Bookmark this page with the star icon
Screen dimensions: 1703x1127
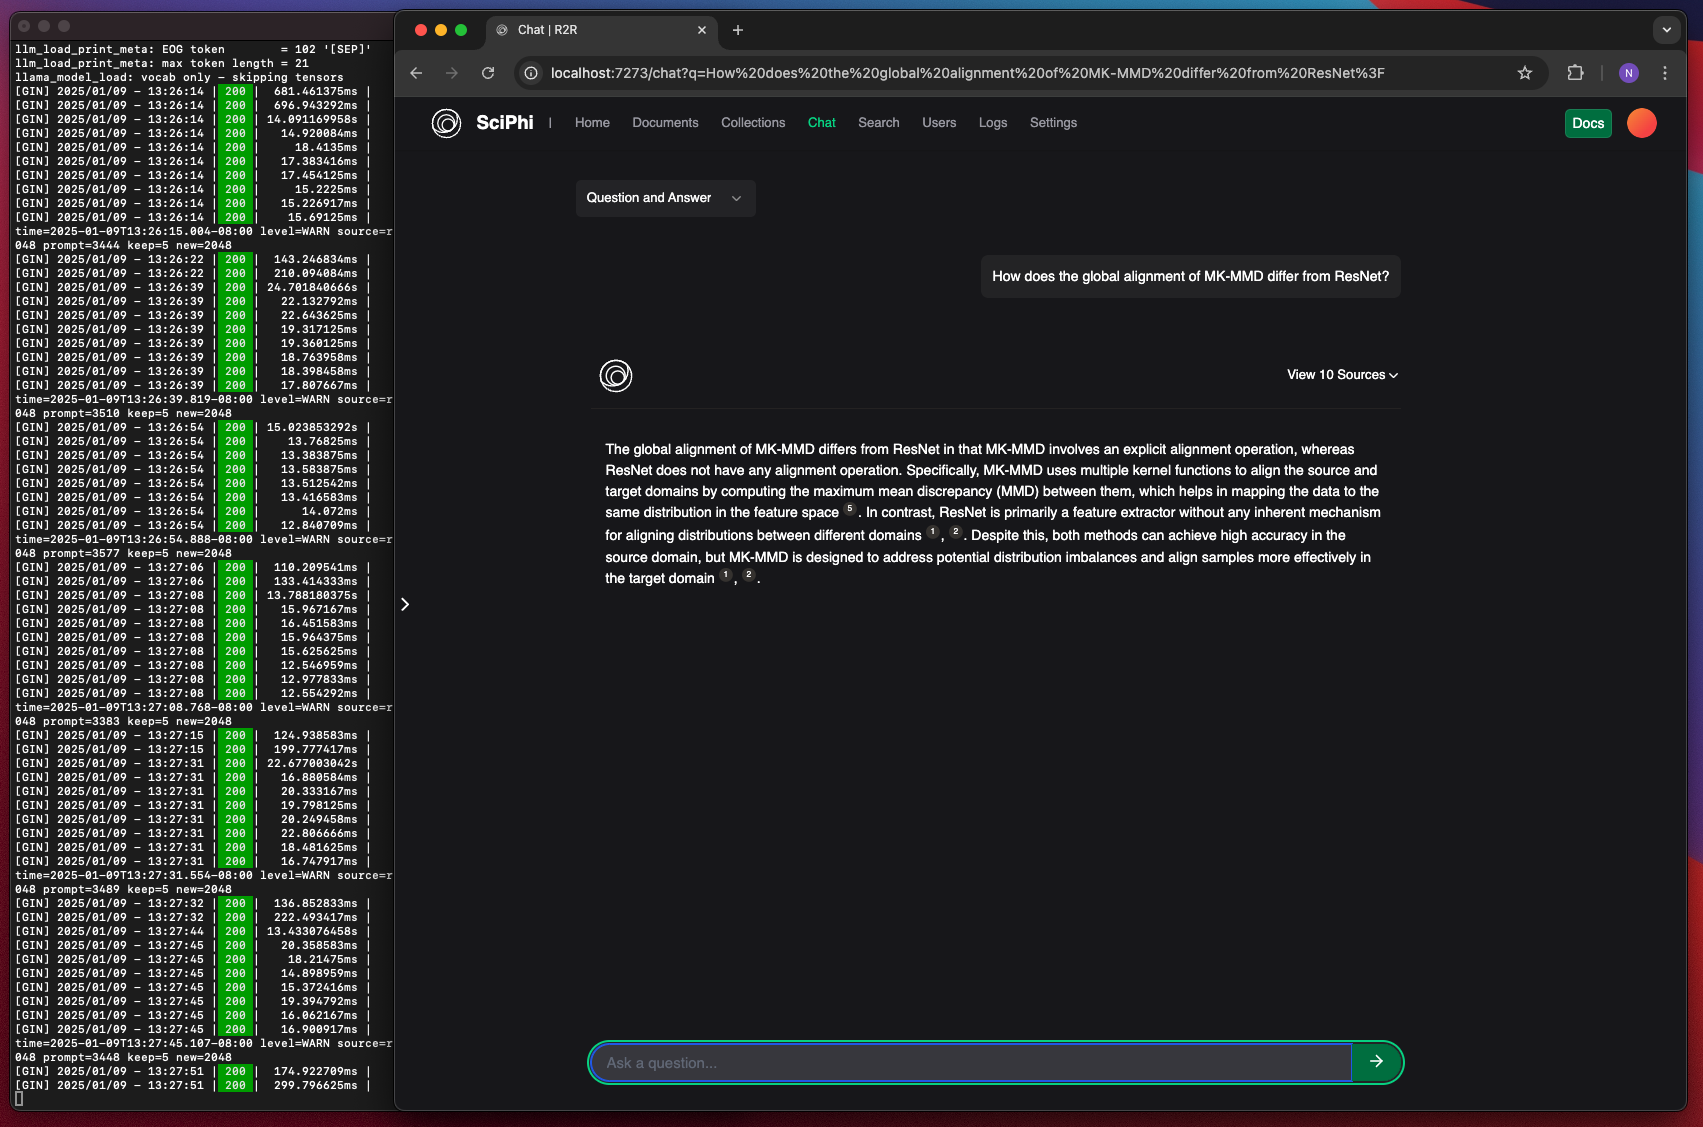click(1525, 73)
